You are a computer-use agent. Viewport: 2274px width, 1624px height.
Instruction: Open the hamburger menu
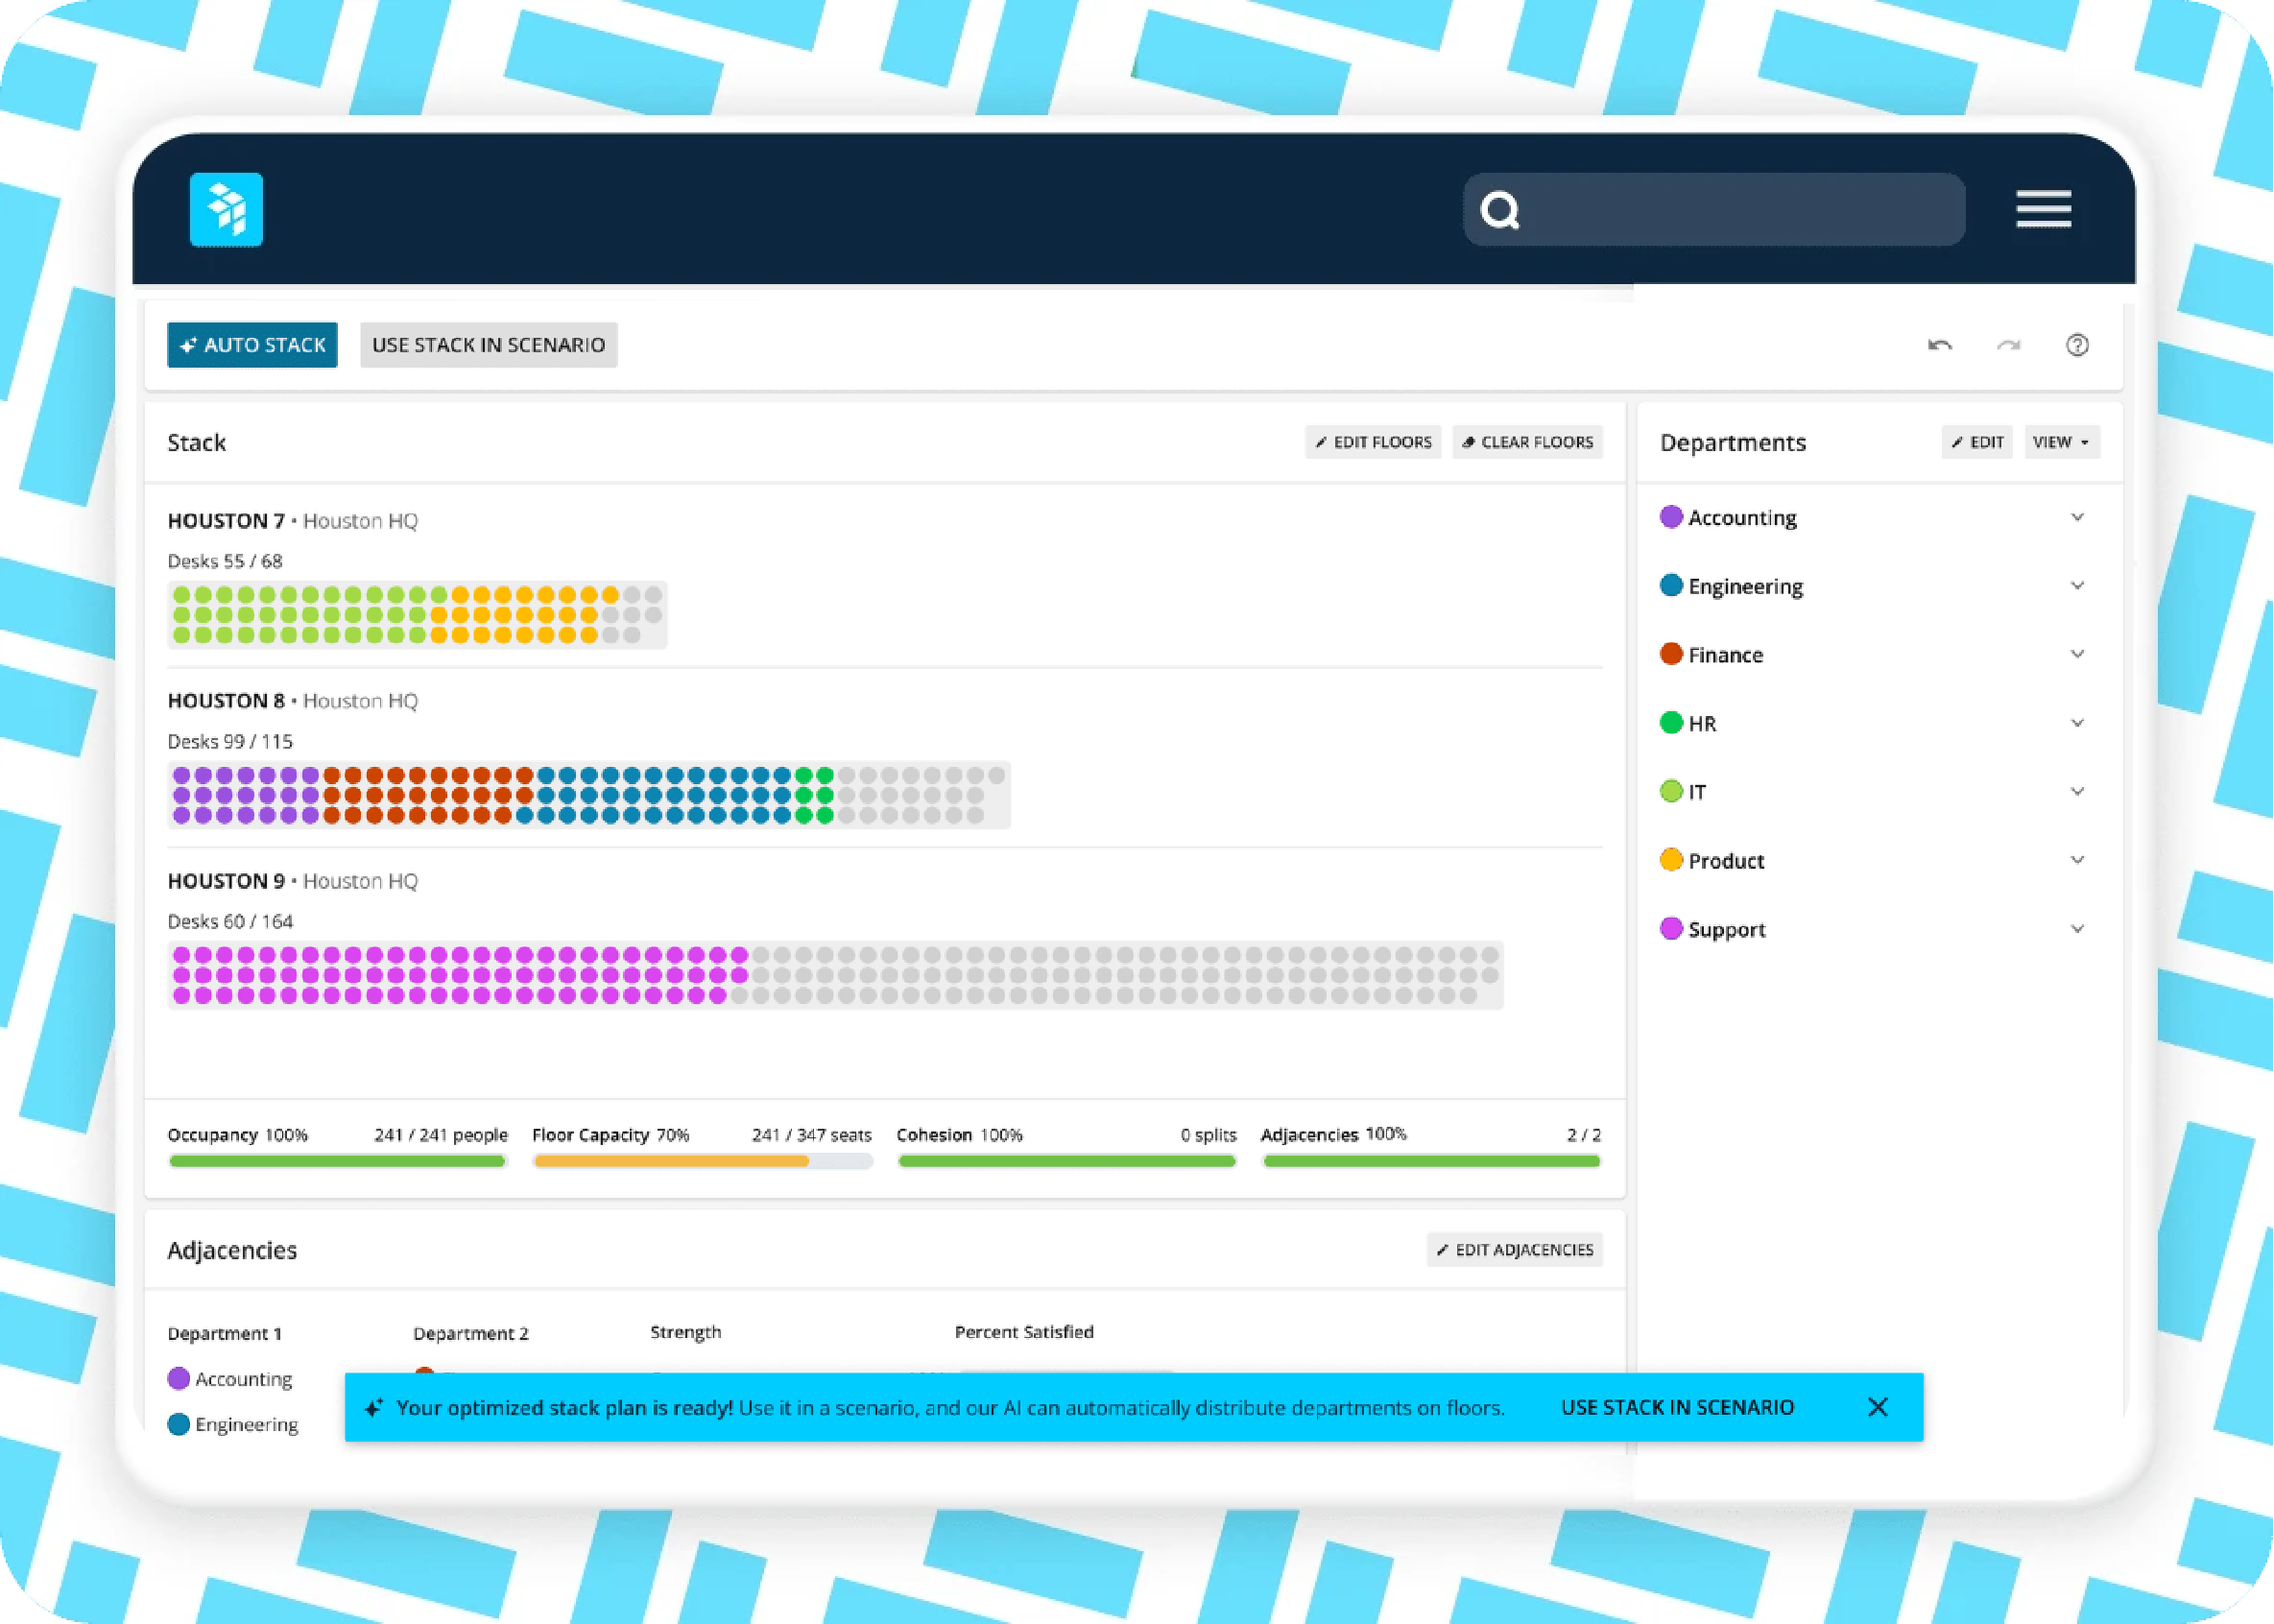pyautogui.click(x=2043, y=209)
